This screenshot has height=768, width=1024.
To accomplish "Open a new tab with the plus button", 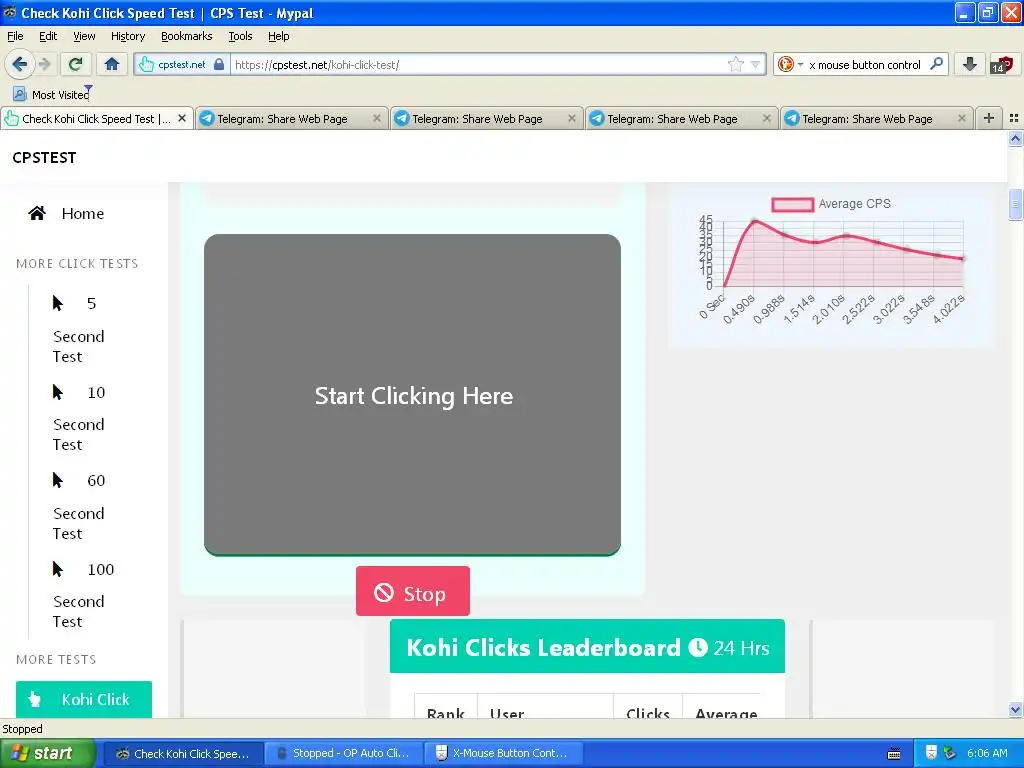I will (x=989, y=118).
